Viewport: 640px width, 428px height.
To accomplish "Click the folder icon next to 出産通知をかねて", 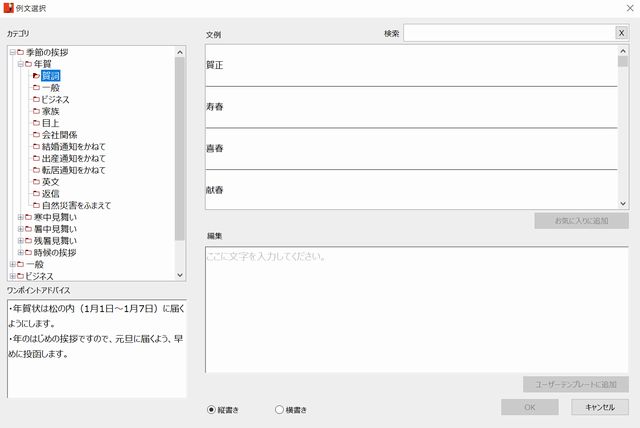I will [36, 158].
